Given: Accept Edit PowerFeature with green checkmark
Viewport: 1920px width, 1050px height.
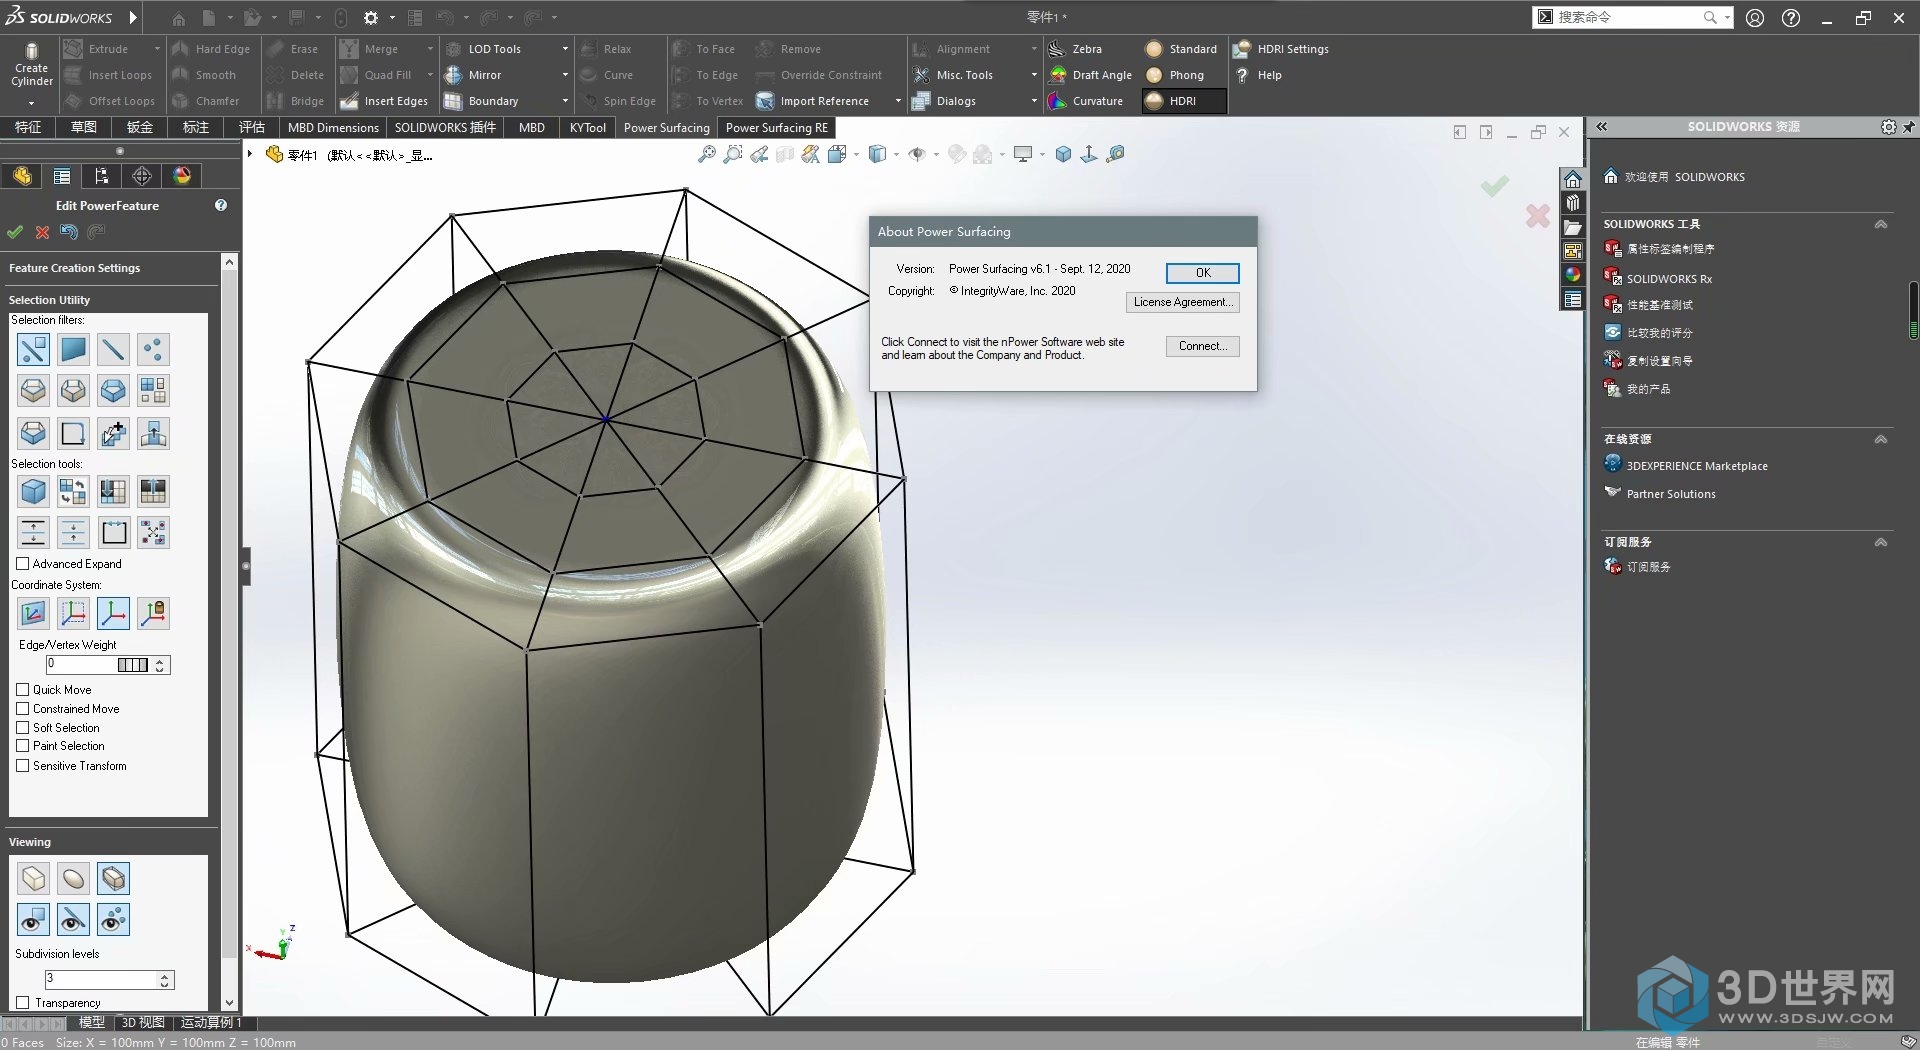Looking at the screenshot, I should coord(15,232).
